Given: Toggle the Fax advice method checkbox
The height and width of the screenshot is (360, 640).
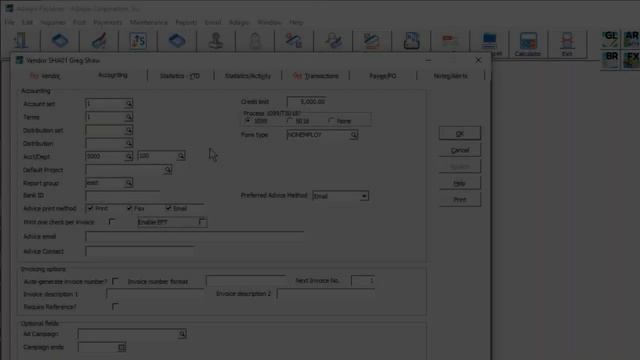Looking at the screenshot, I should pos(129,208).
